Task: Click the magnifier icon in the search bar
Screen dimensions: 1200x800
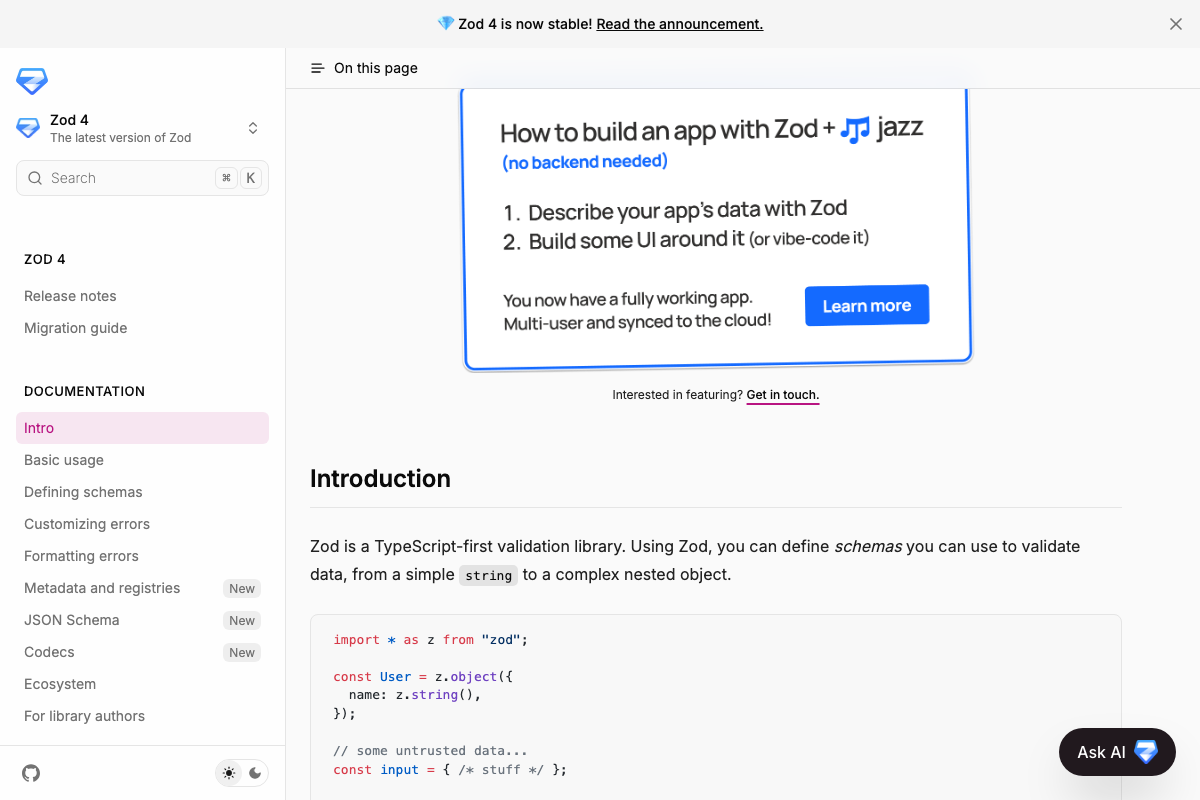Action: pyautogui.click(x=35, y=177)
